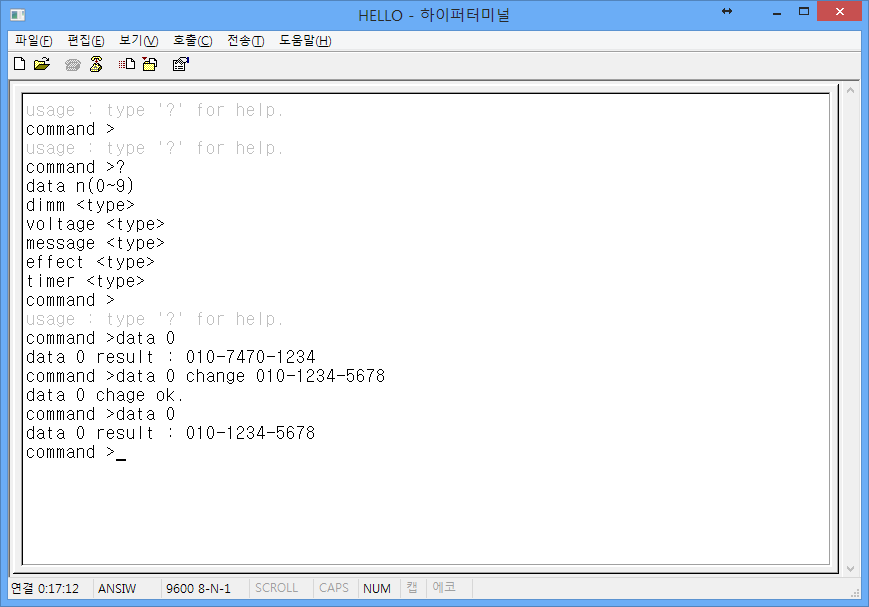869x607 pixels.
Task: Click the Open file toolbar icon
Action: pos(42,64)
